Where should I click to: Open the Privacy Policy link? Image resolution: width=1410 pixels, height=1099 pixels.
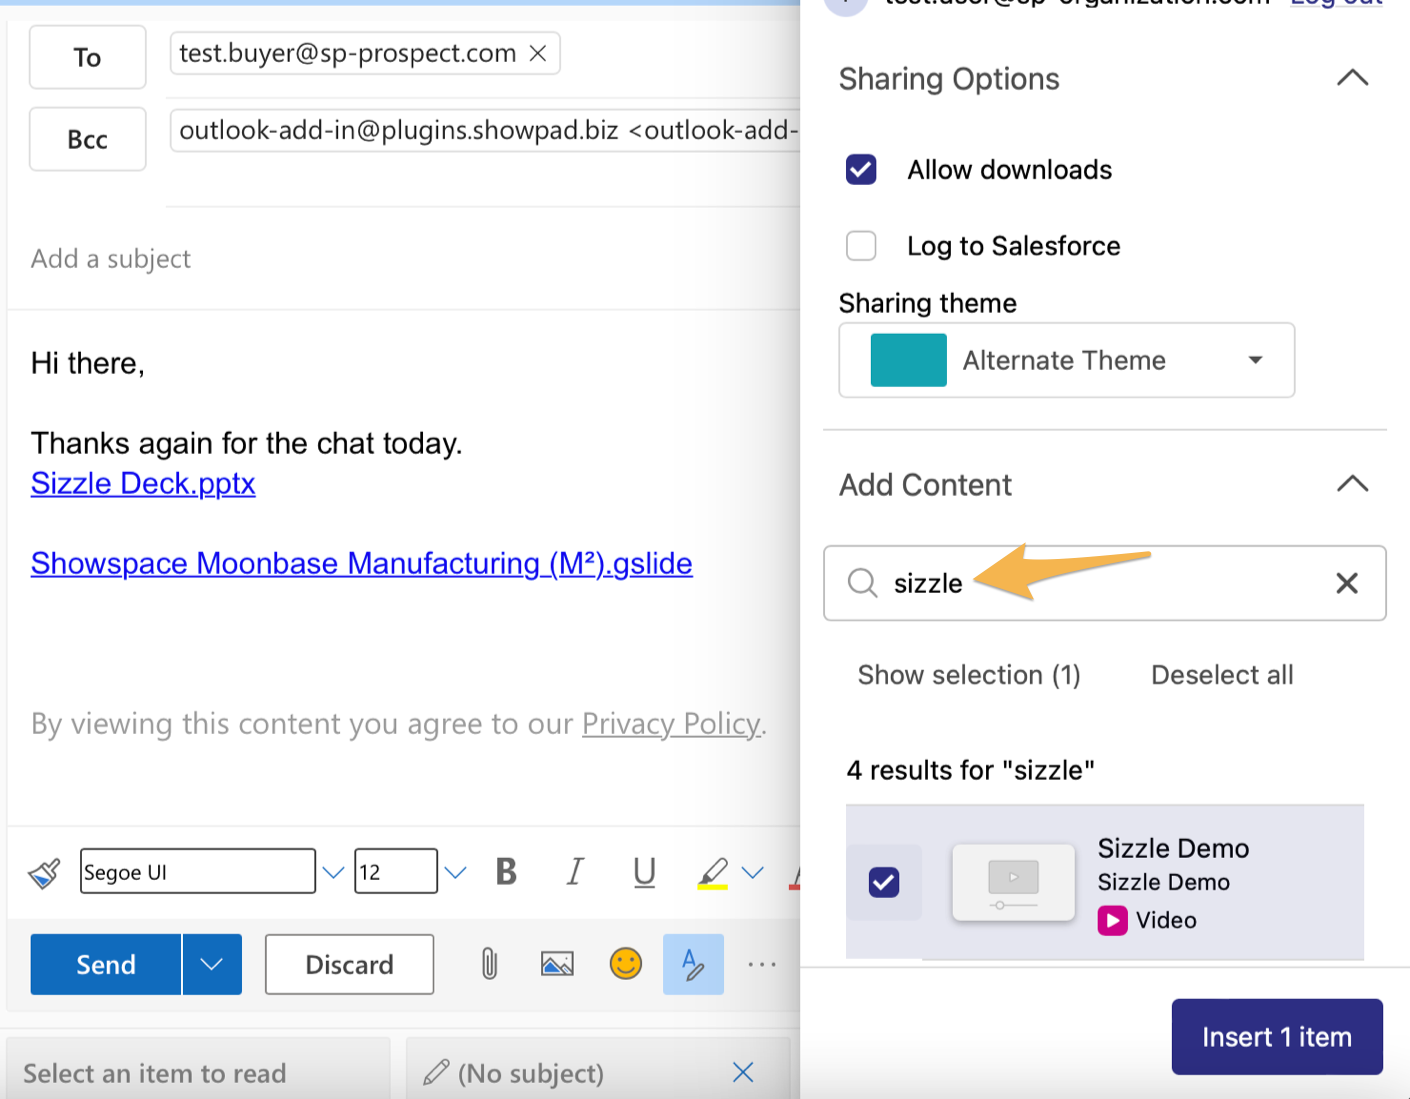coord(671,723)
